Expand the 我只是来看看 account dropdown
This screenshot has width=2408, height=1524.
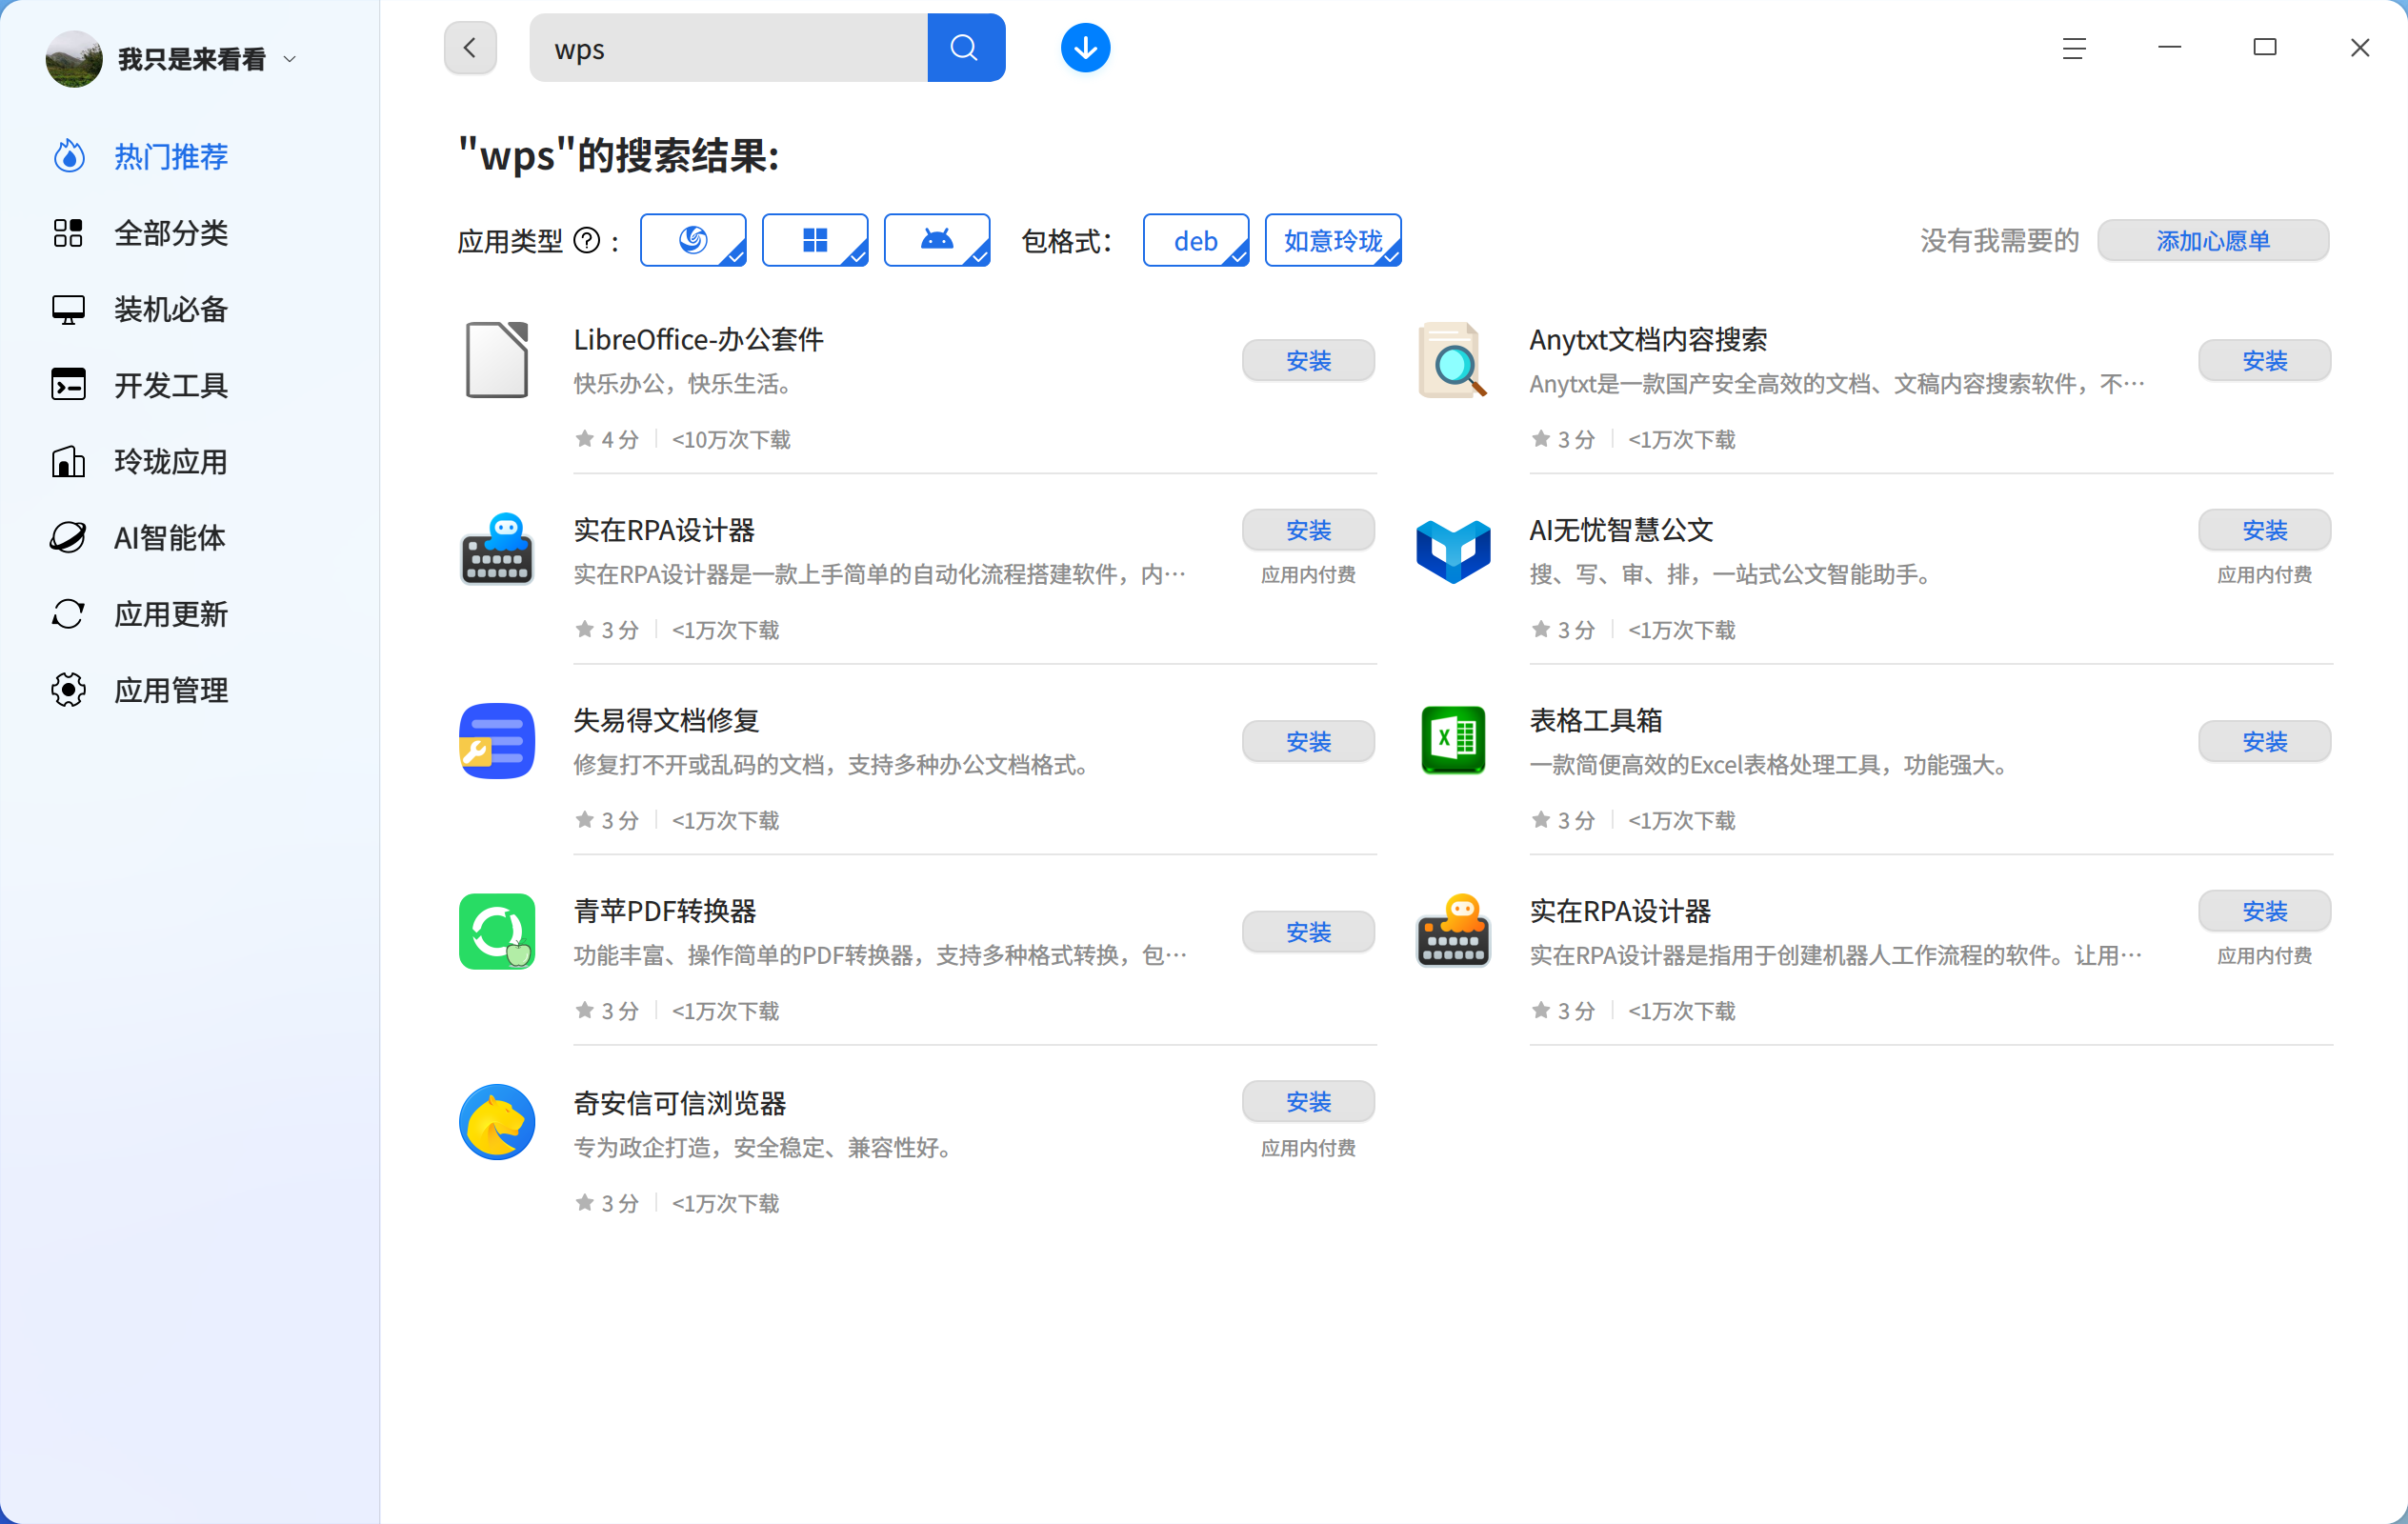pyautogui.click(x=290, y=59)
